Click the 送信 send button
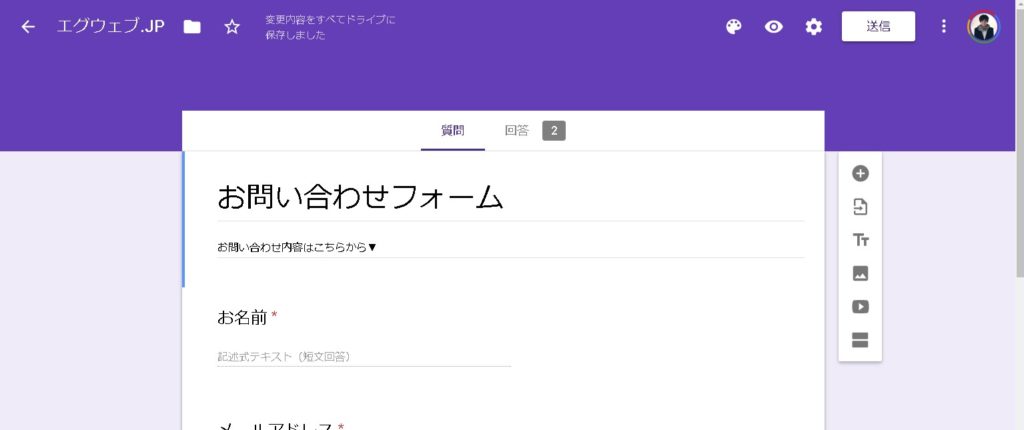 point(878,27)
